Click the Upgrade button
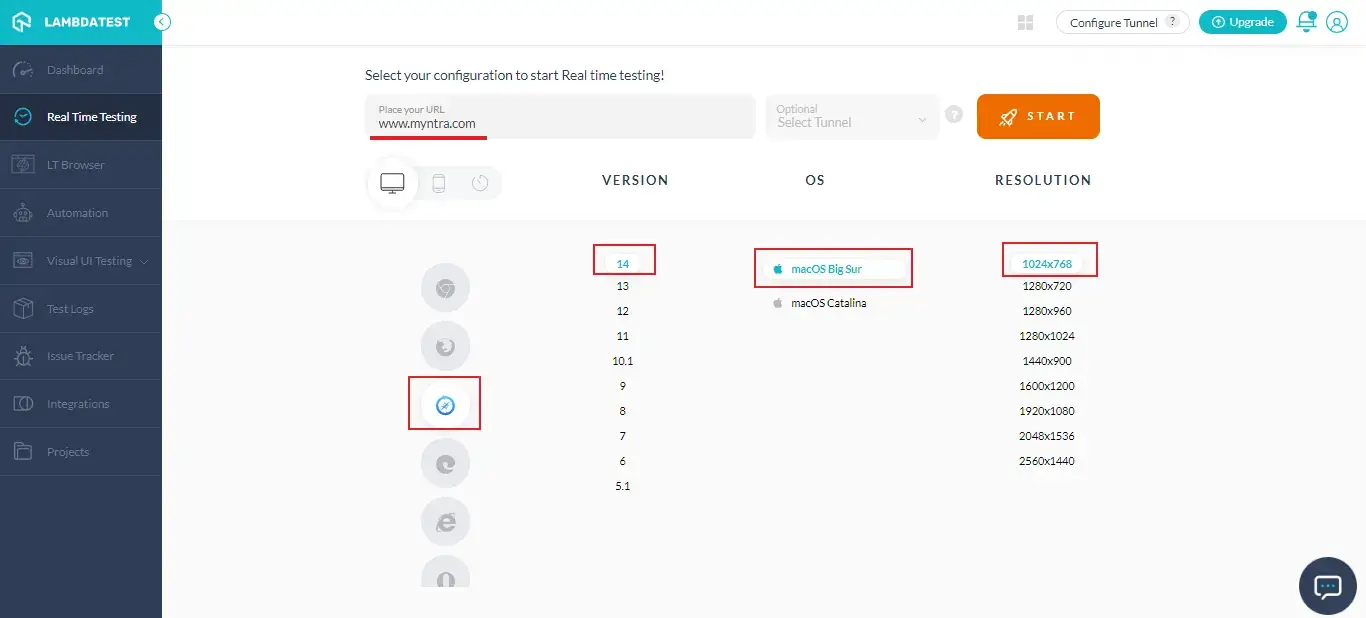1366x618 pixels. (1241, 22)
